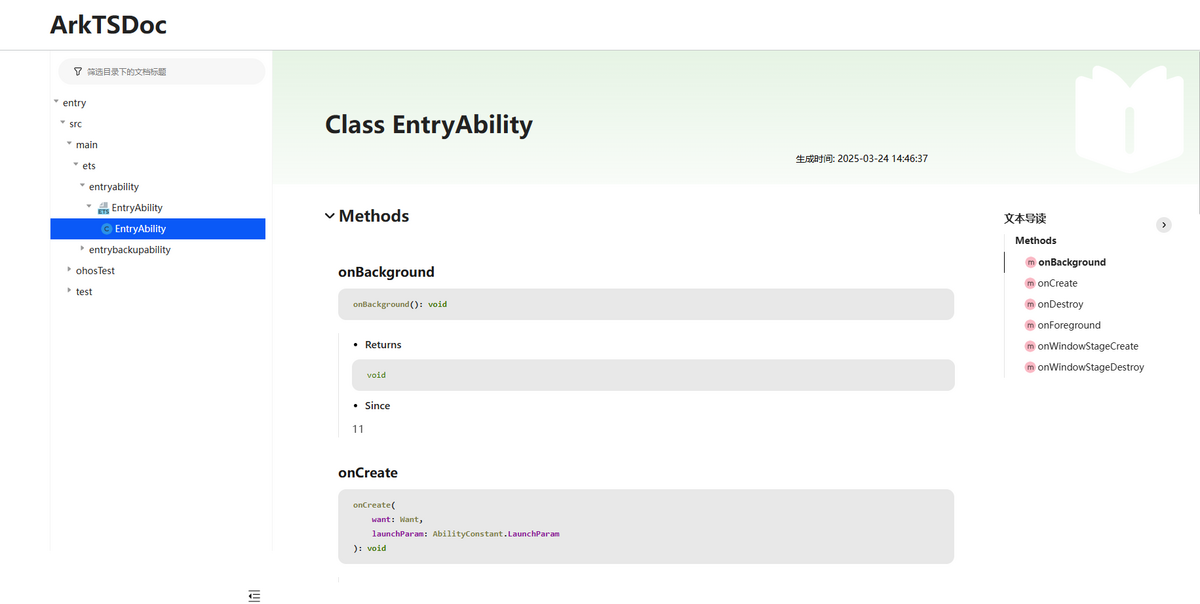This screenshot has width=1200, height=604.
Task: Collapse the entry root node
Action: [56, 102]
